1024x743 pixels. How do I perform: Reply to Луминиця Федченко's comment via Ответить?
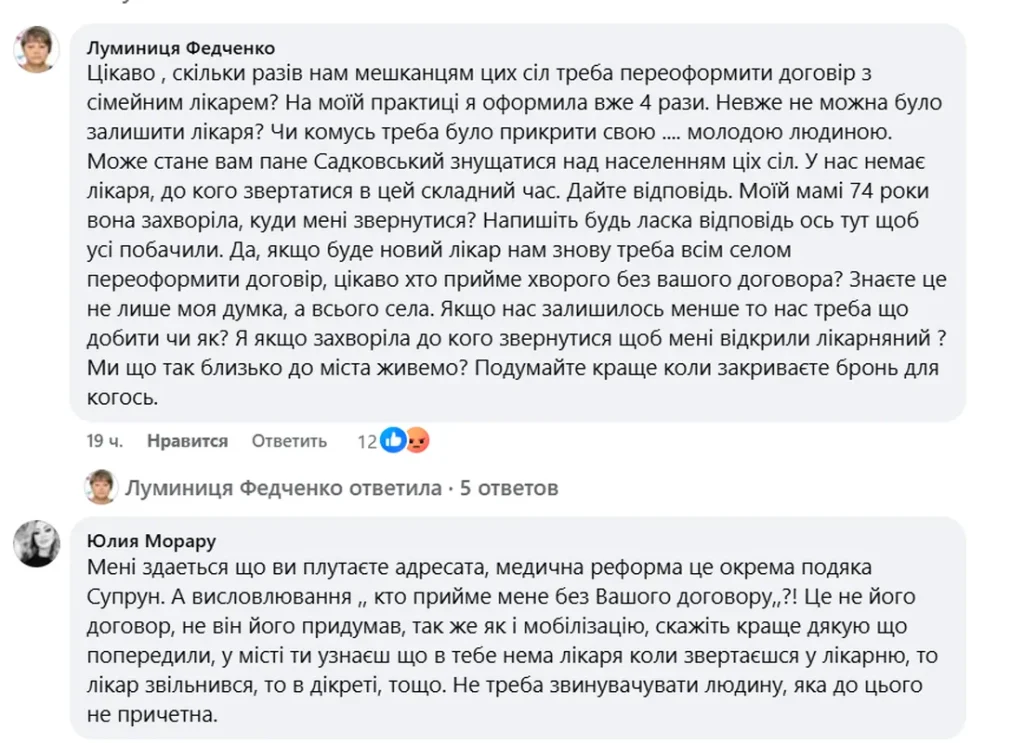coord(289,441)
